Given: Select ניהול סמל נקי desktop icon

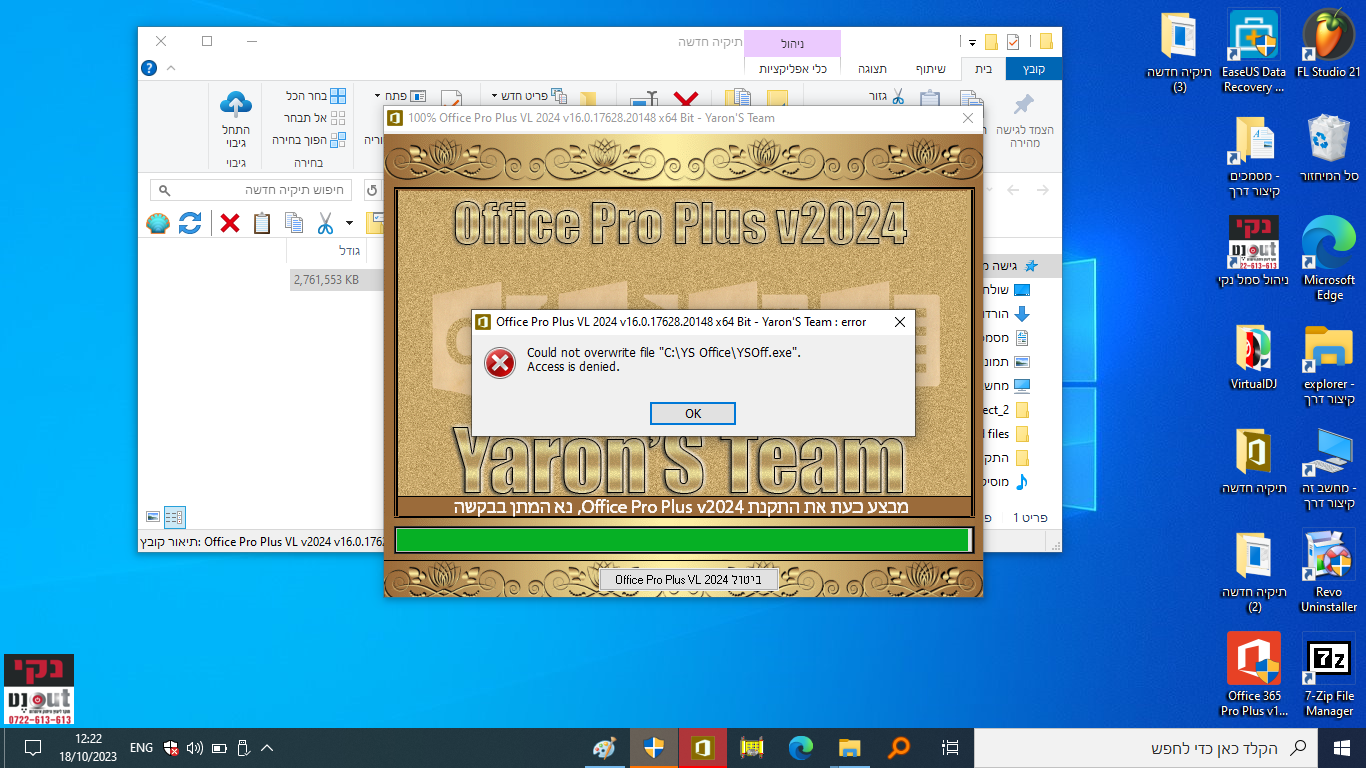Looking at the screenshot, I should 1252,252.
